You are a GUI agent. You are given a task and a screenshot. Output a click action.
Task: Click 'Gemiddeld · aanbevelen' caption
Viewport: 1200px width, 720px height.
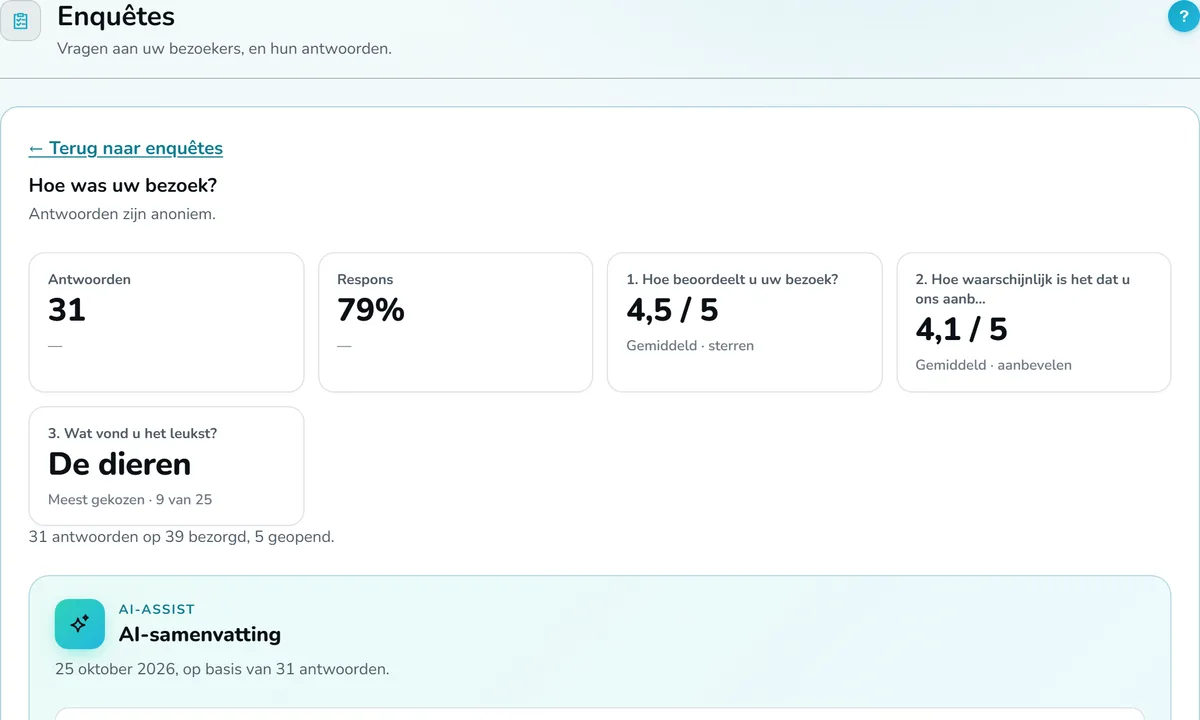(994, 365)
